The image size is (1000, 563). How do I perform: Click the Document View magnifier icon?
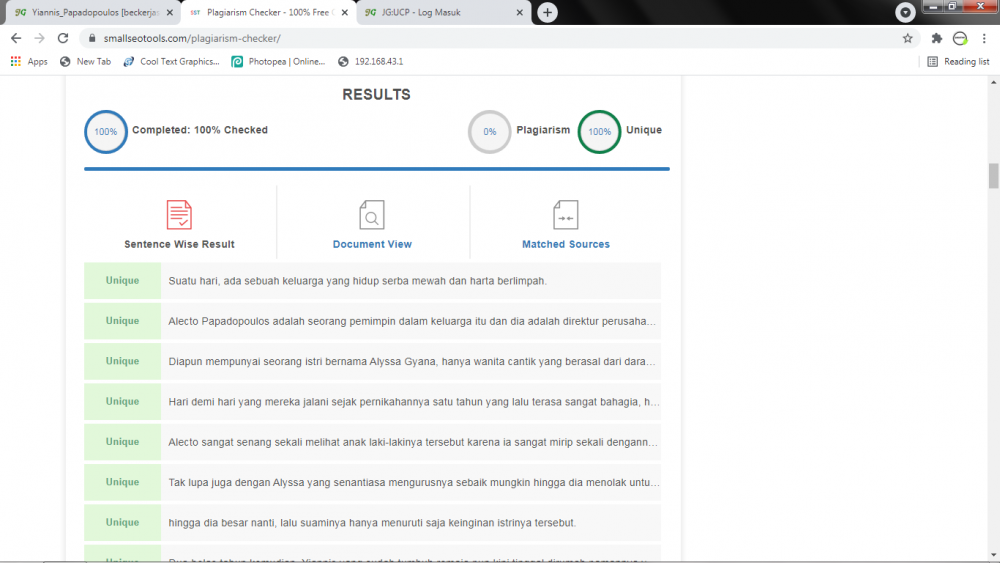372,214
